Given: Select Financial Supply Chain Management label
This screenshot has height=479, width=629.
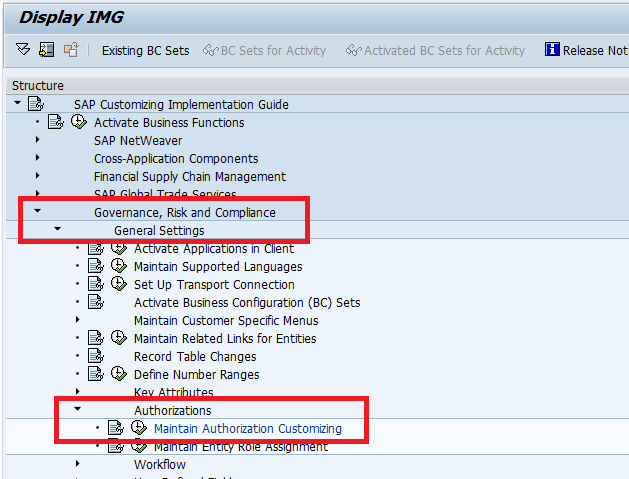Looking at the screenshot, I should click(x=190, y=177).
